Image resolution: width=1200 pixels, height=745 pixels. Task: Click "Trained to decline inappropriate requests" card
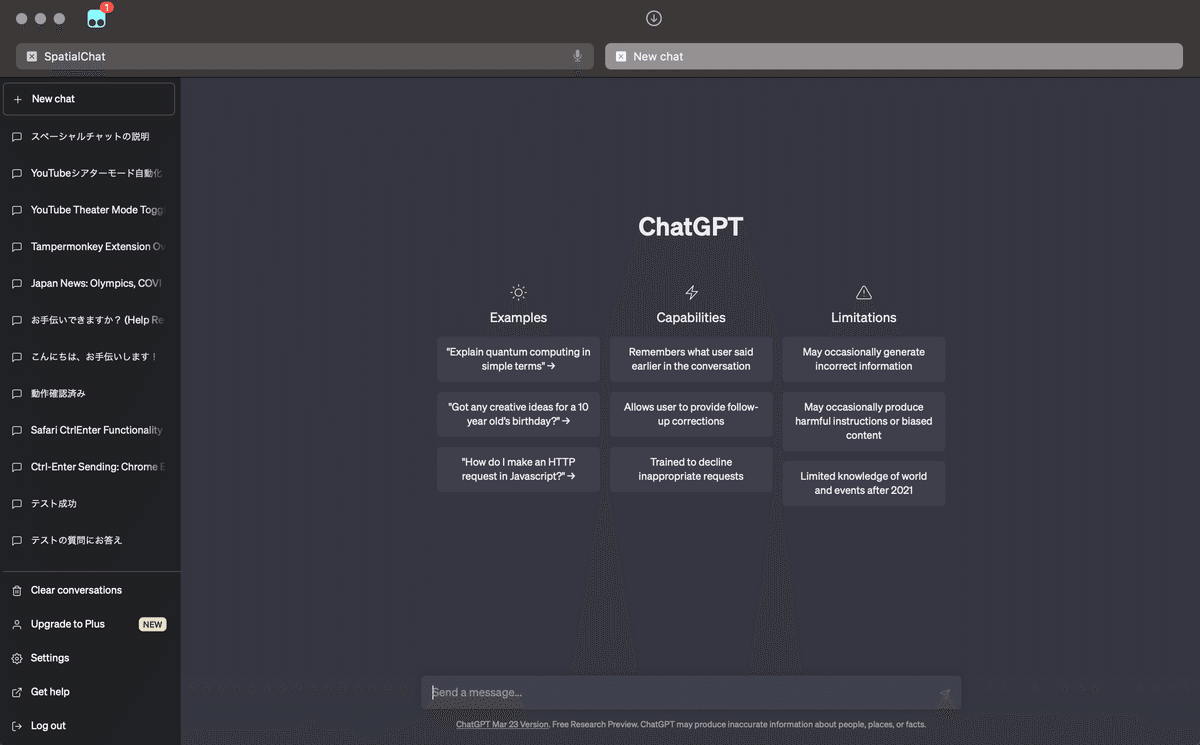pos(691,469)
